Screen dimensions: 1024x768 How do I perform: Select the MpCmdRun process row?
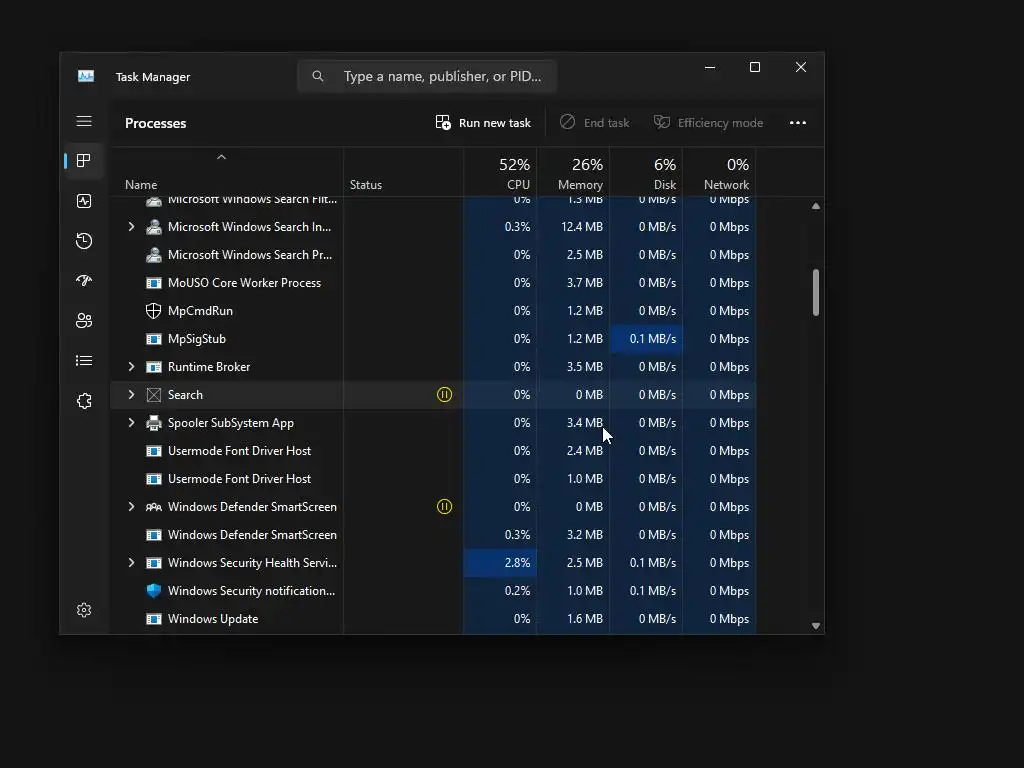(x=433, y=311)
